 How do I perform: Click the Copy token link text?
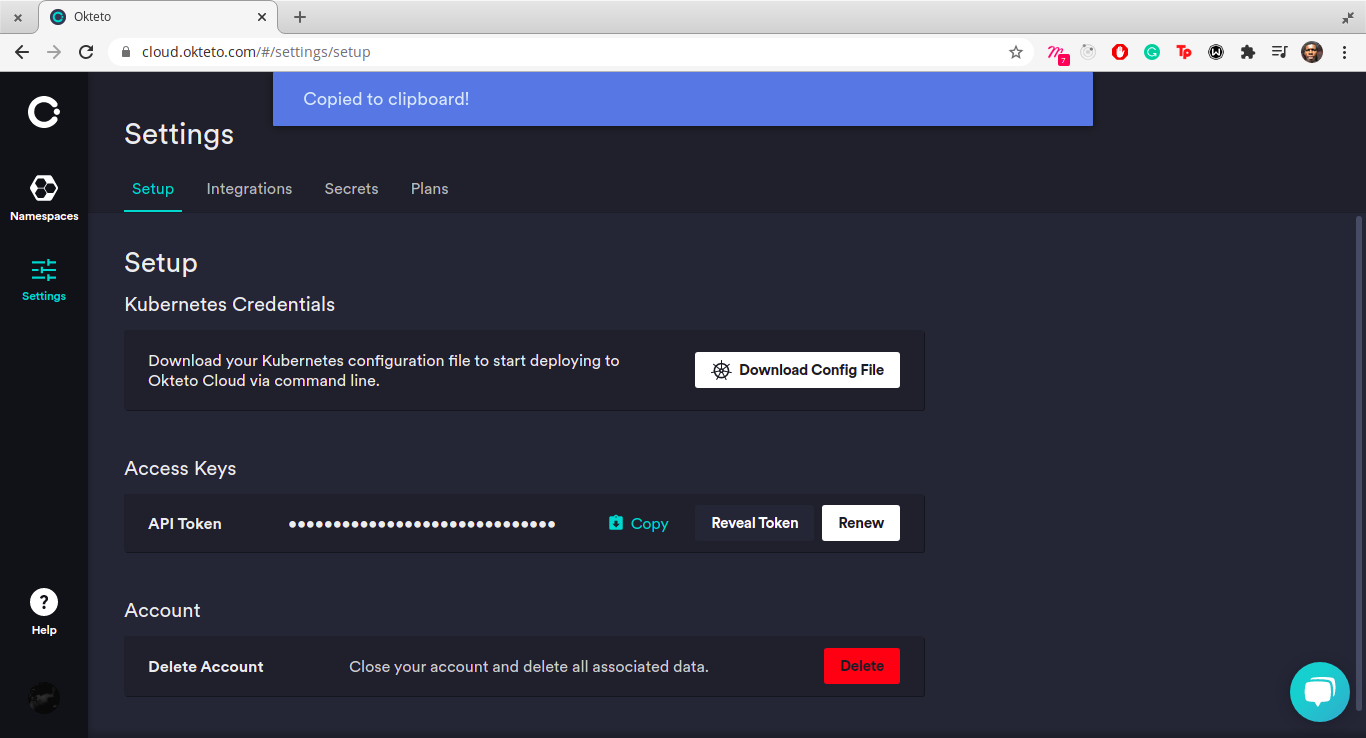[x=649, y=523]
